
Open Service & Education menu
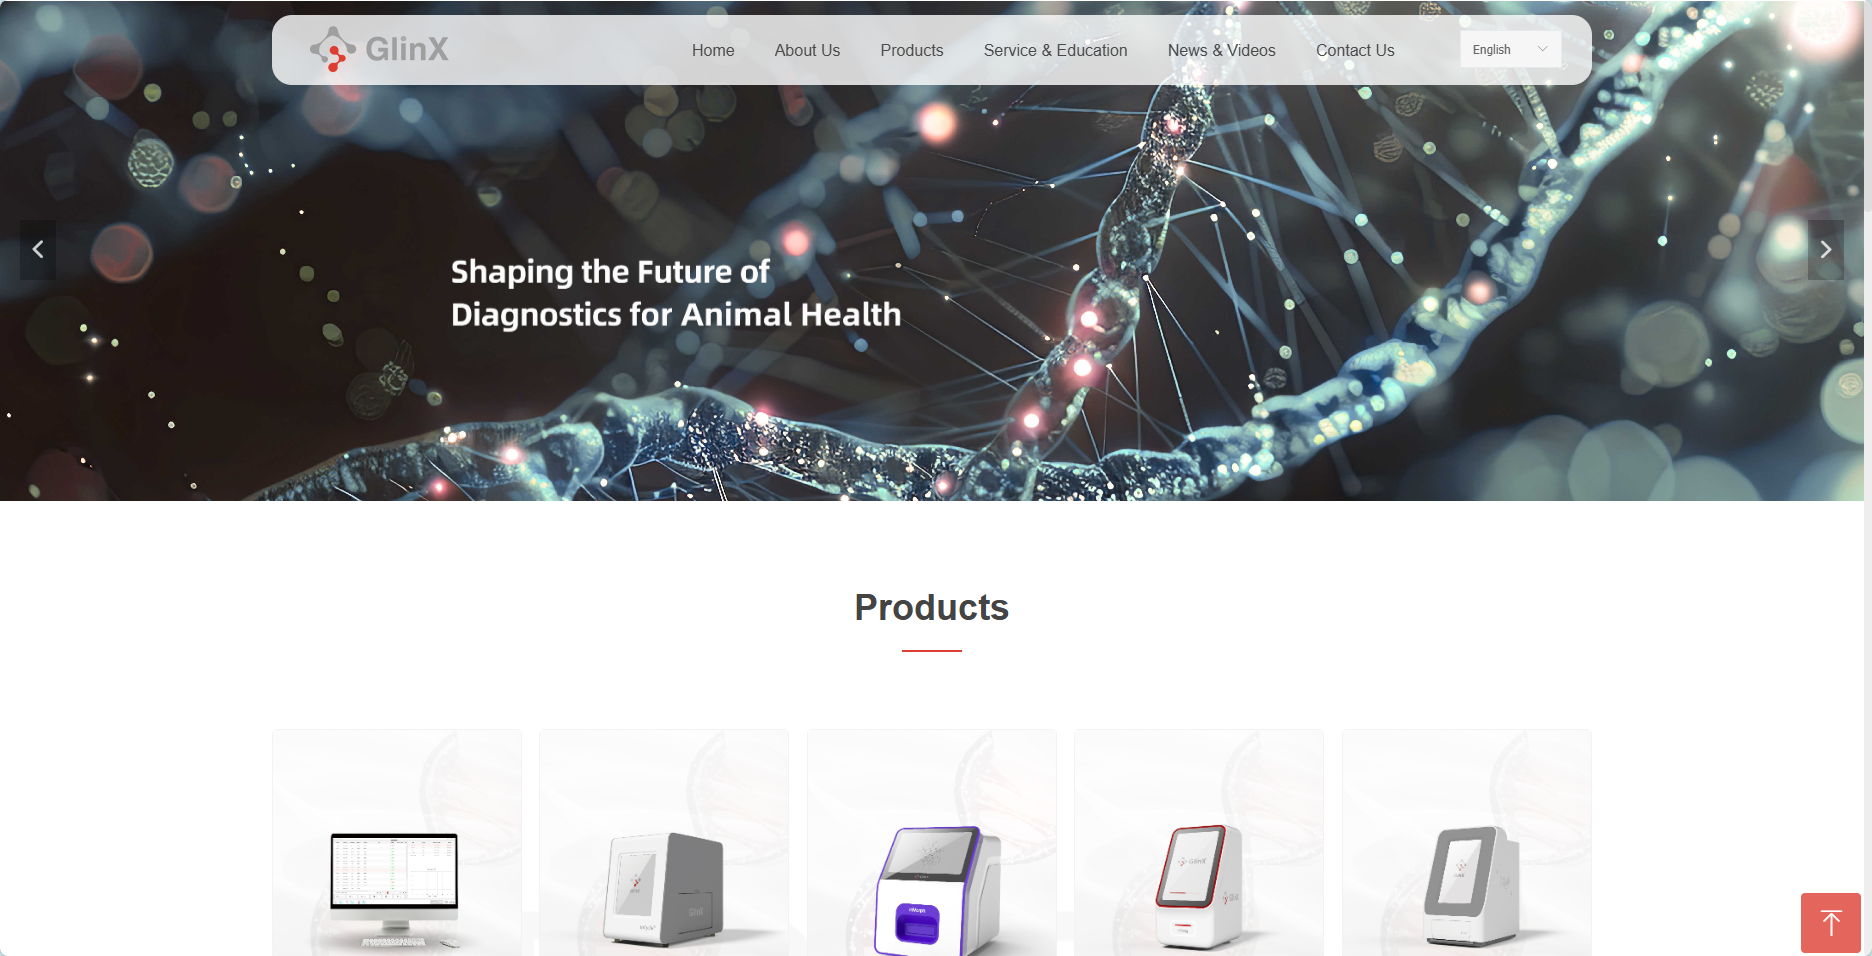pos(1055,50)
